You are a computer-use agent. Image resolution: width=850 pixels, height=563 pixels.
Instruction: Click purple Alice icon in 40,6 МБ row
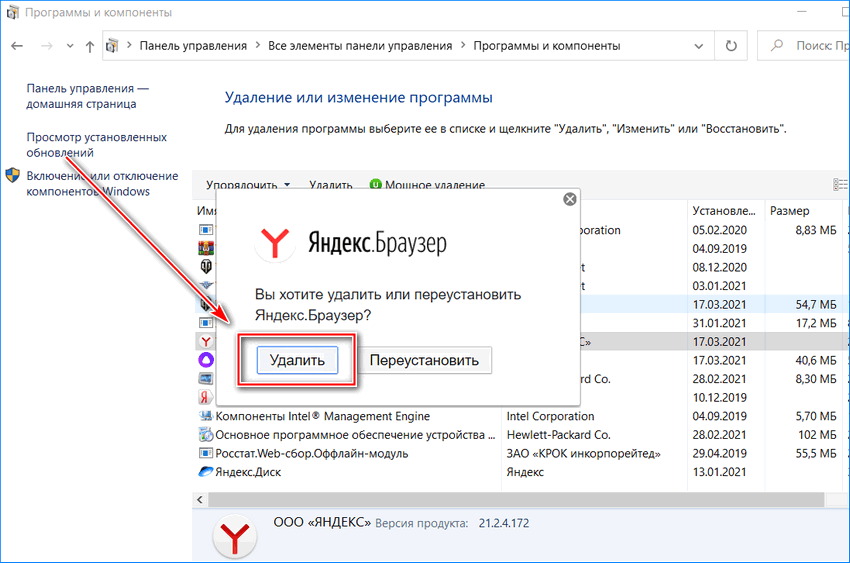pos(206,360)
